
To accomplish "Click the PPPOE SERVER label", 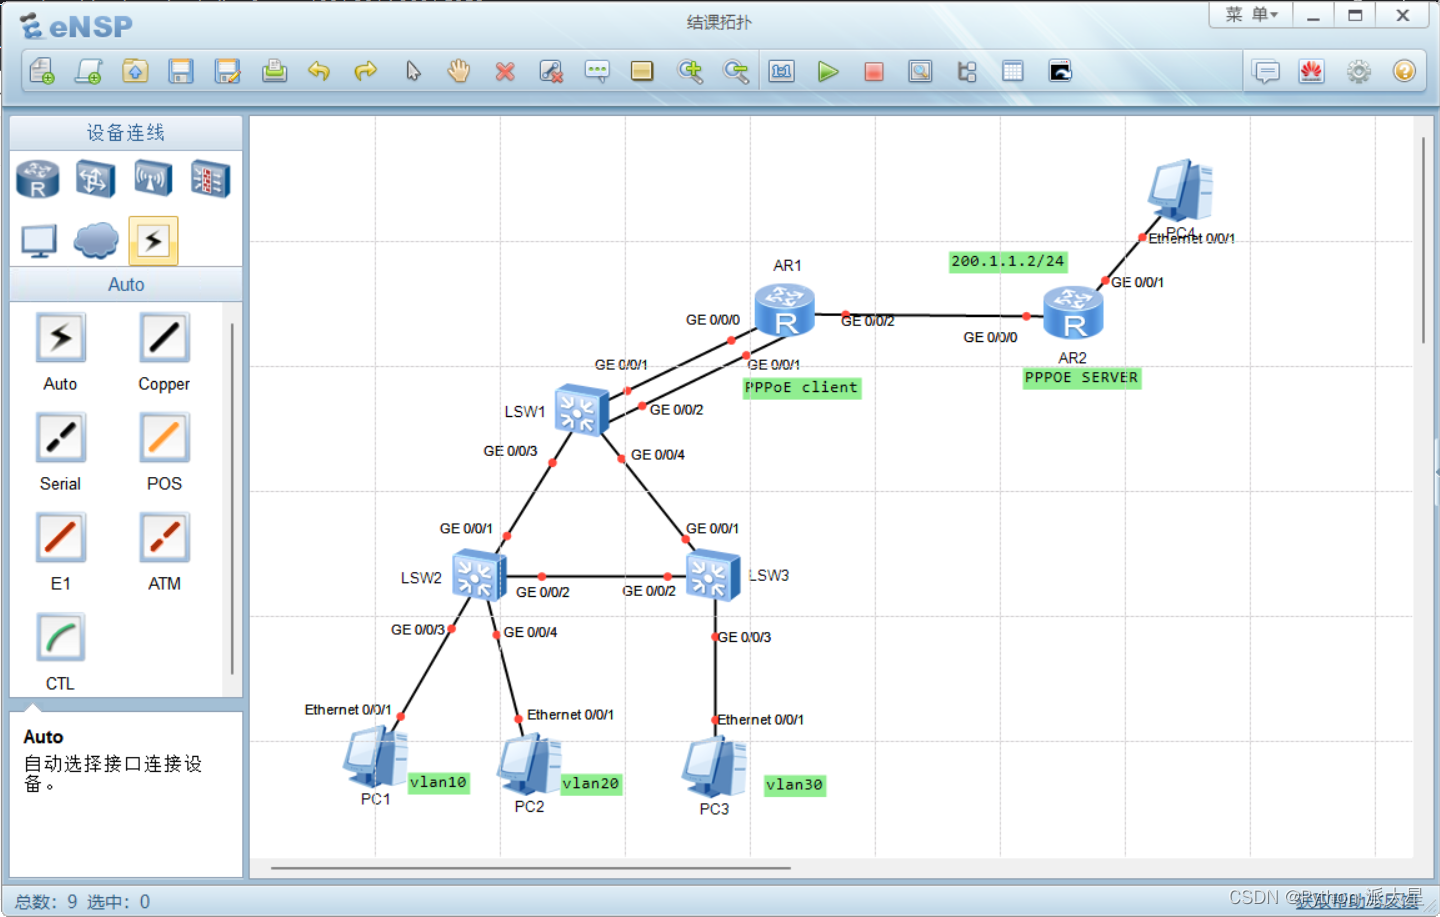I will [1081, 378].
